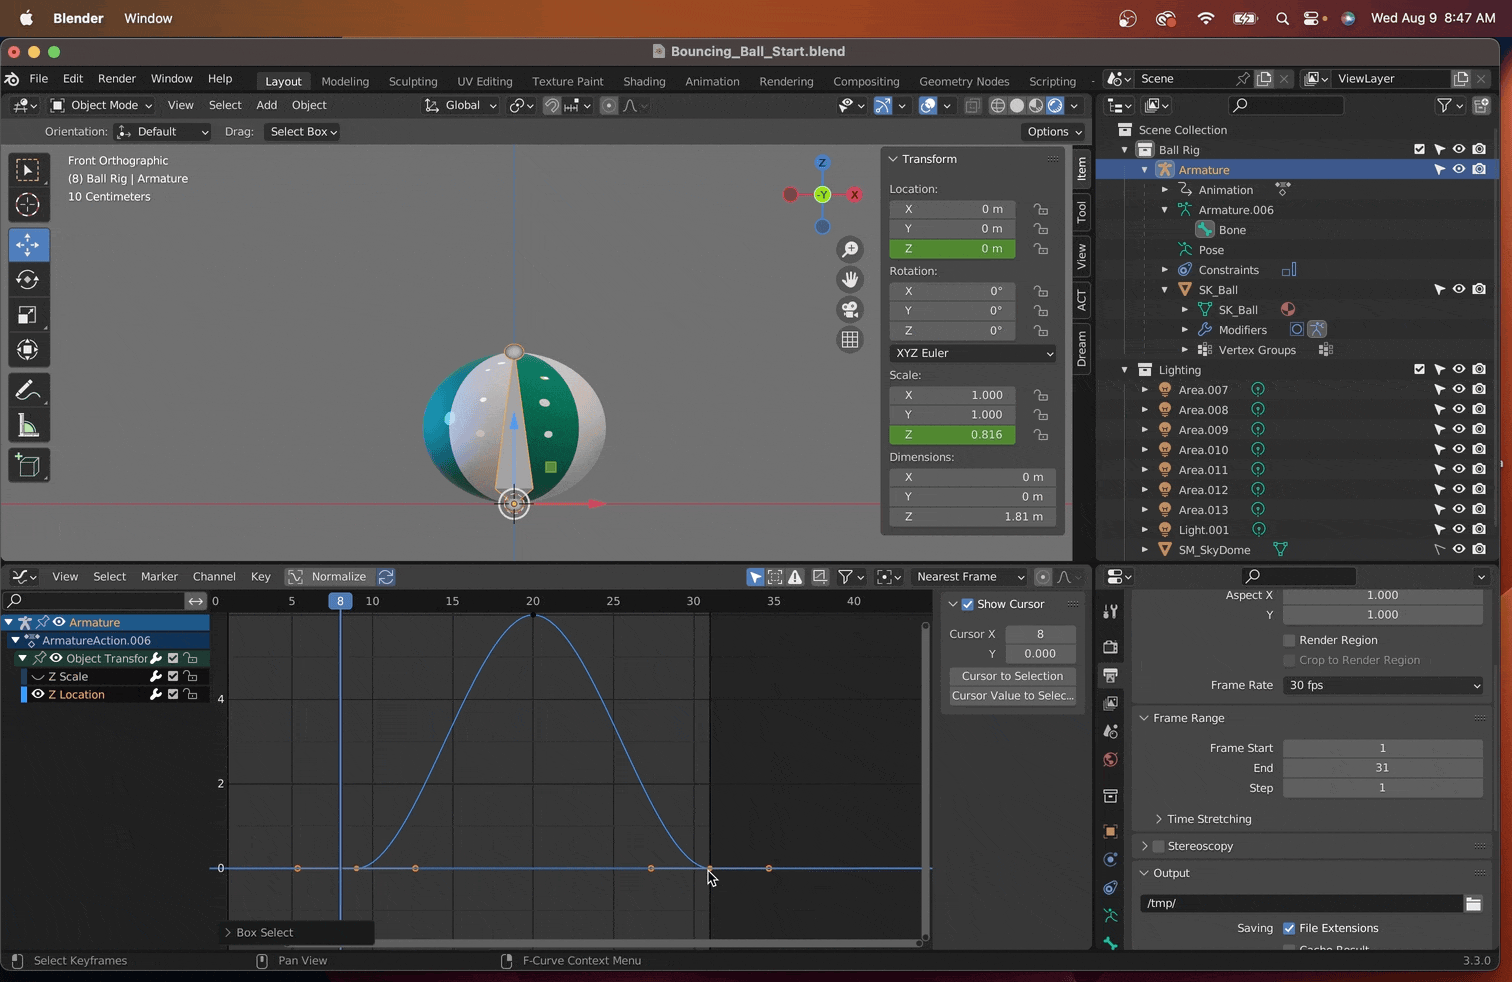Enable the Stereoscopy checkbox
The height and width of the screenshot is (982, 1512).
(x=1158, y=846)
